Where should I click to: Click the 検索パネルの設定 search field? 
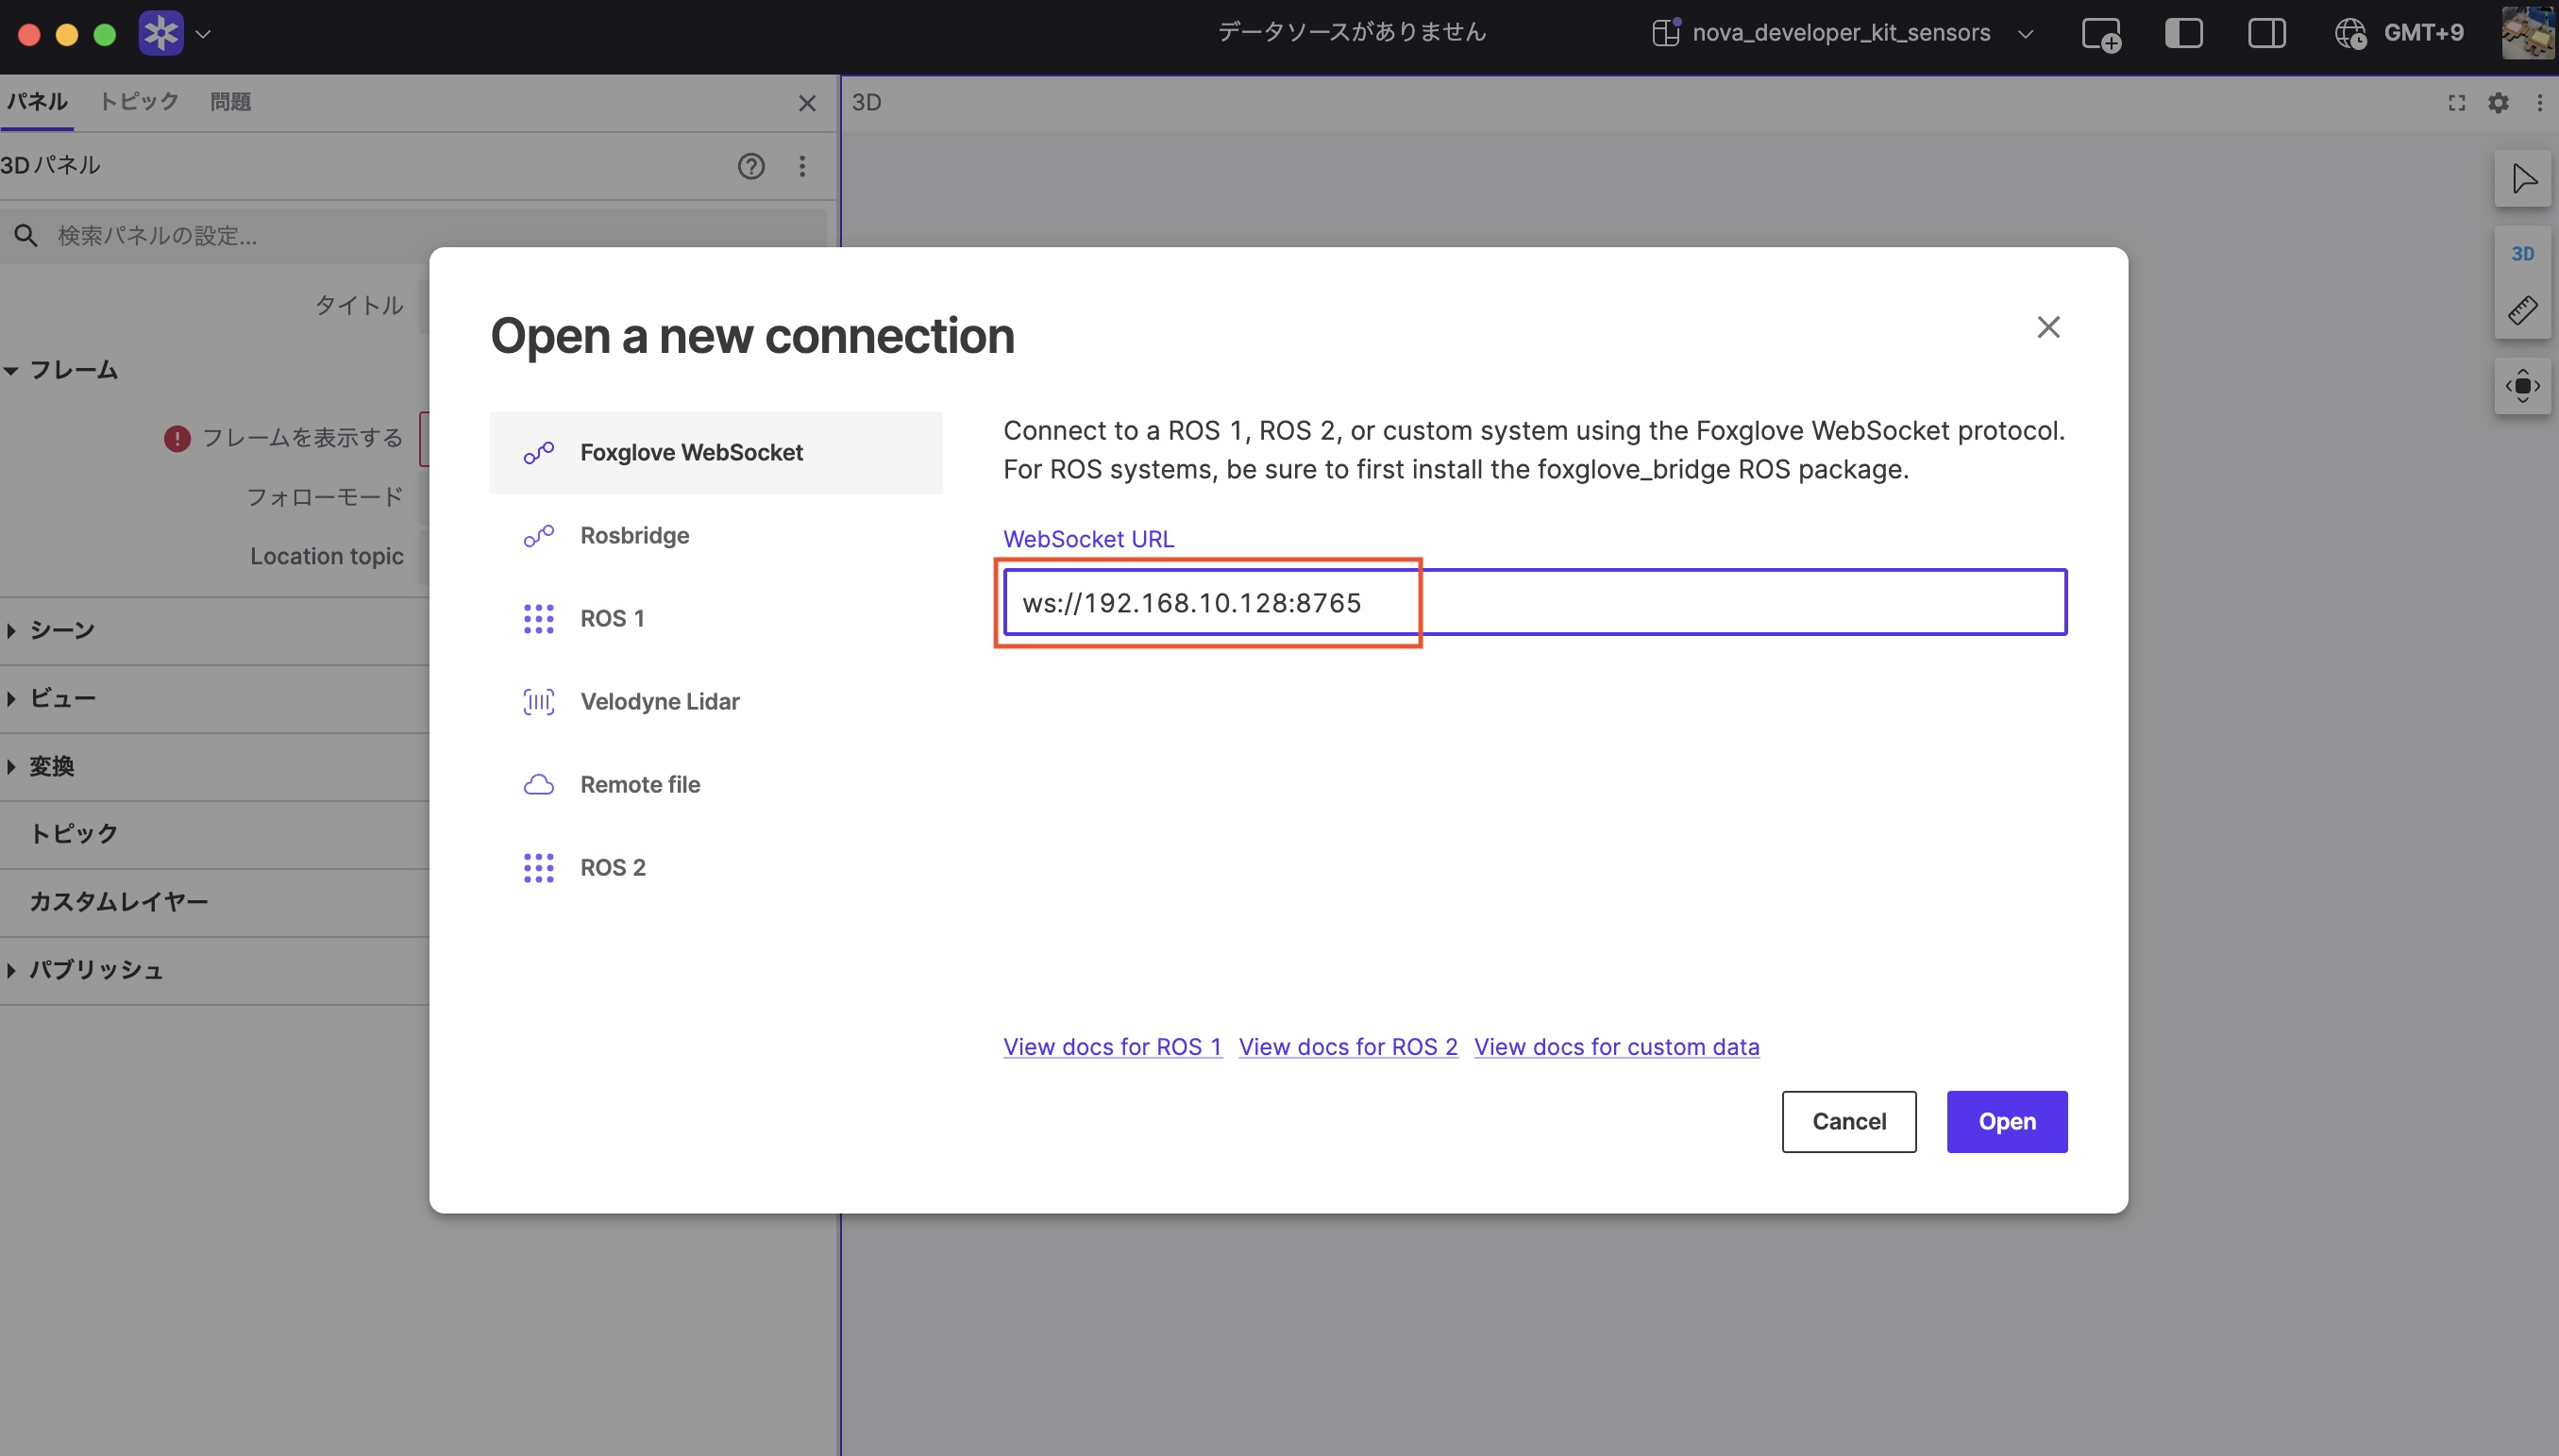coord(414,236)
